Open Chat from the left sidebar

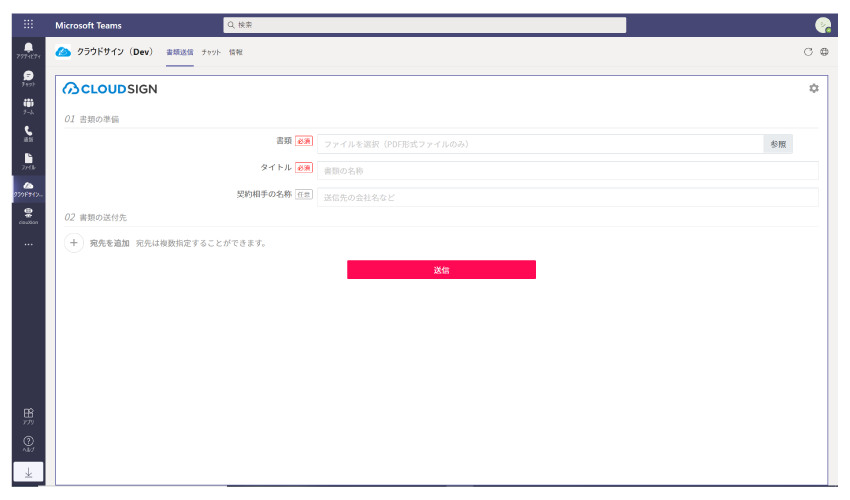click(x=28, y=79)
